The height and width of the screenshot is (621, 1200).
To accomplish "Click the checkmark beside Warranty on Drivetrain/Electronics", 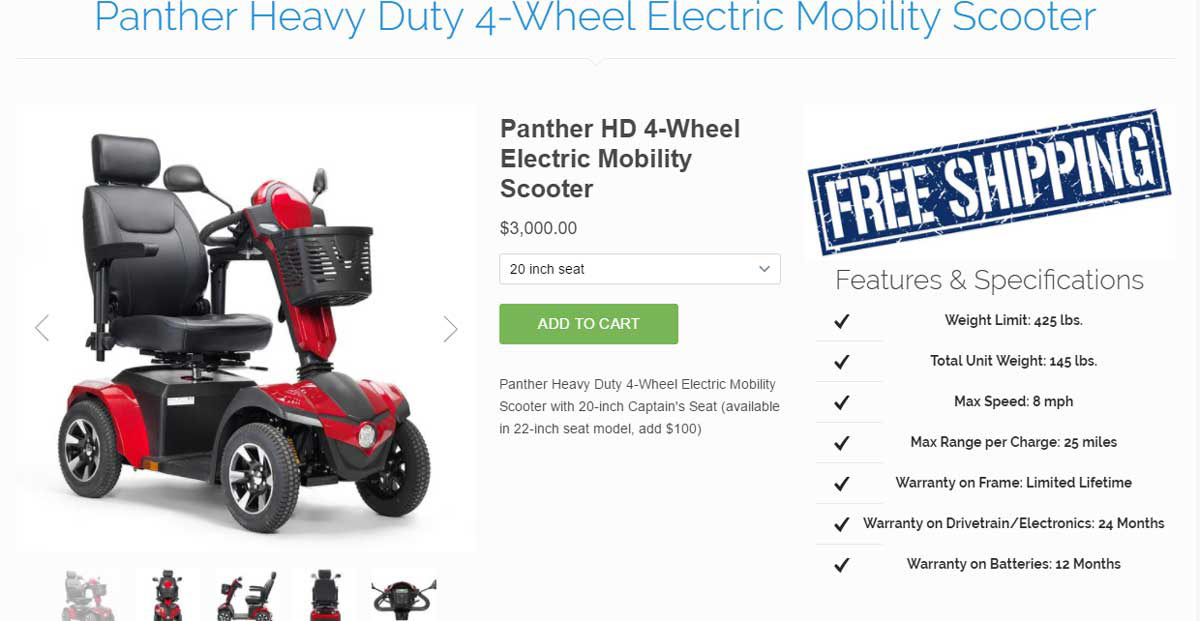I will [x=842, y=524].
